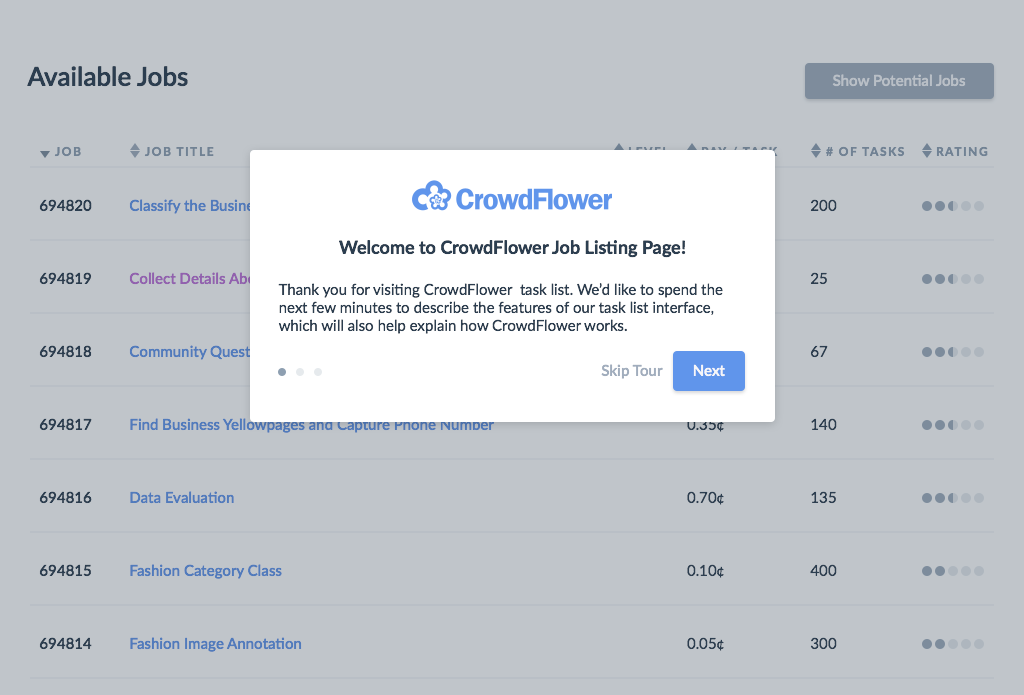
Task: Open the Find Business Yellowpages job
Action: point(312,425)
